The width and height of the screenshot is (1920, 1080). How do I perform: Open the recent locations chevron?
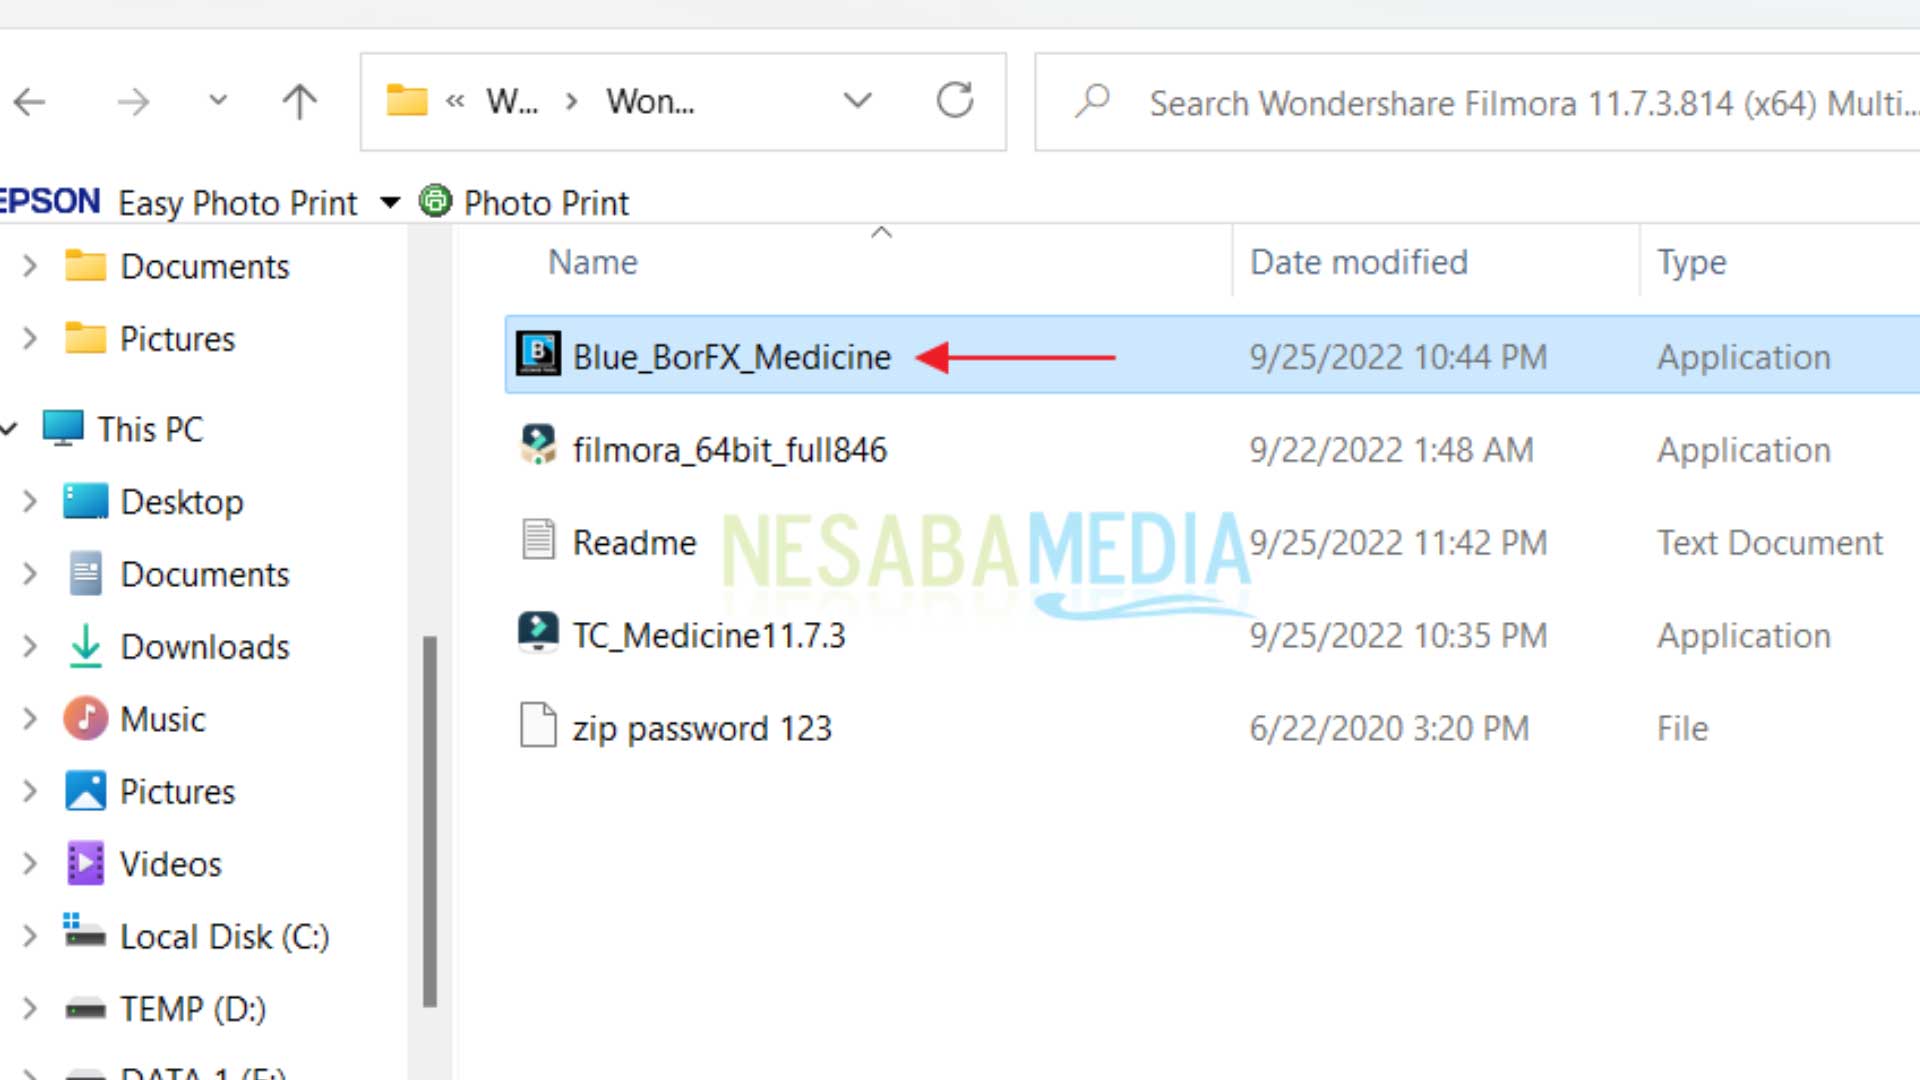[x=217, y=100]
